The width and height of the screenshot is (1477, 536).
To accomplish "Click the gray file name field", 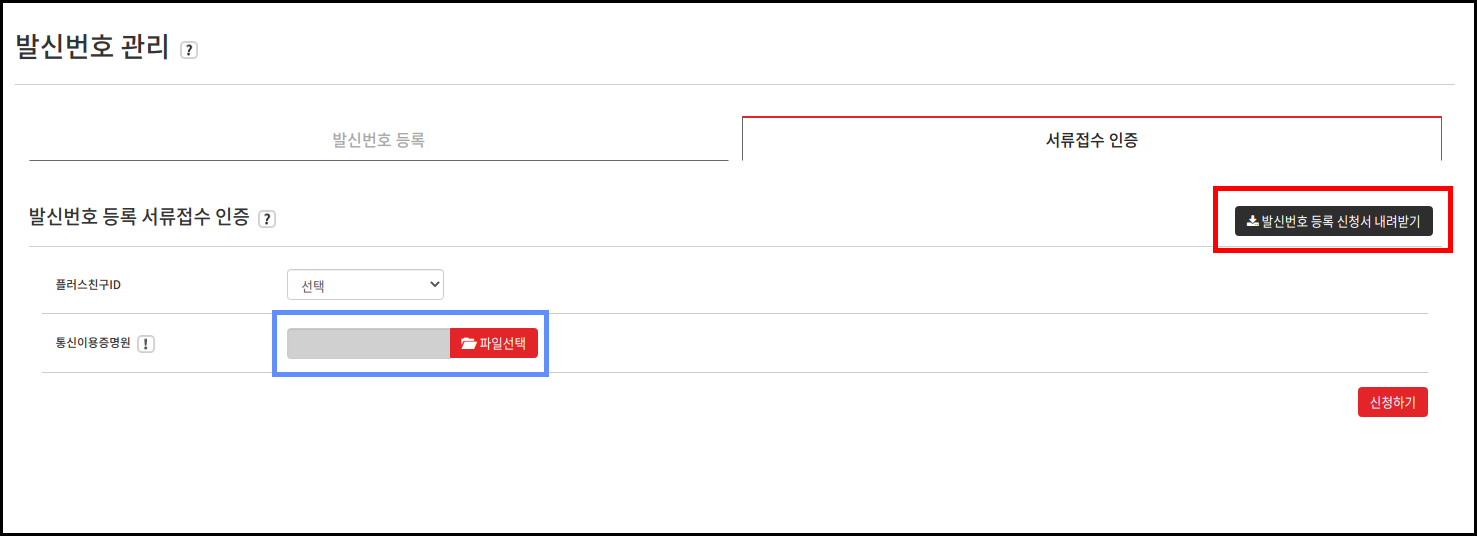I will [x=368, y=344].
